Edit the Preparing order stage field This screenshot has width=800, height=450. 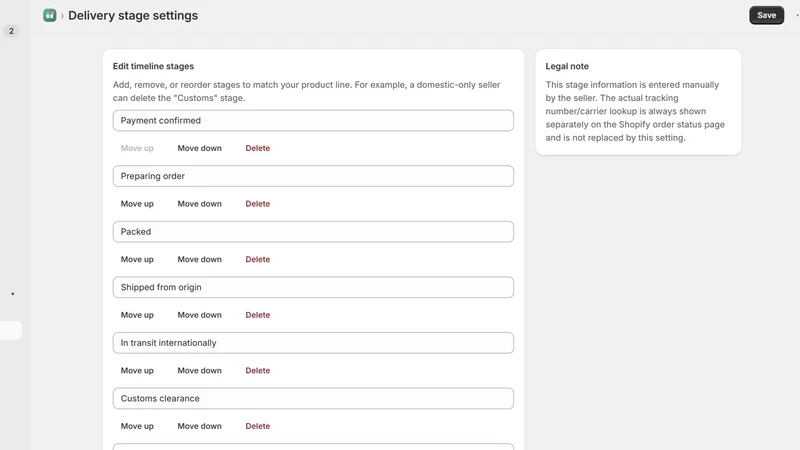(313, 176)
